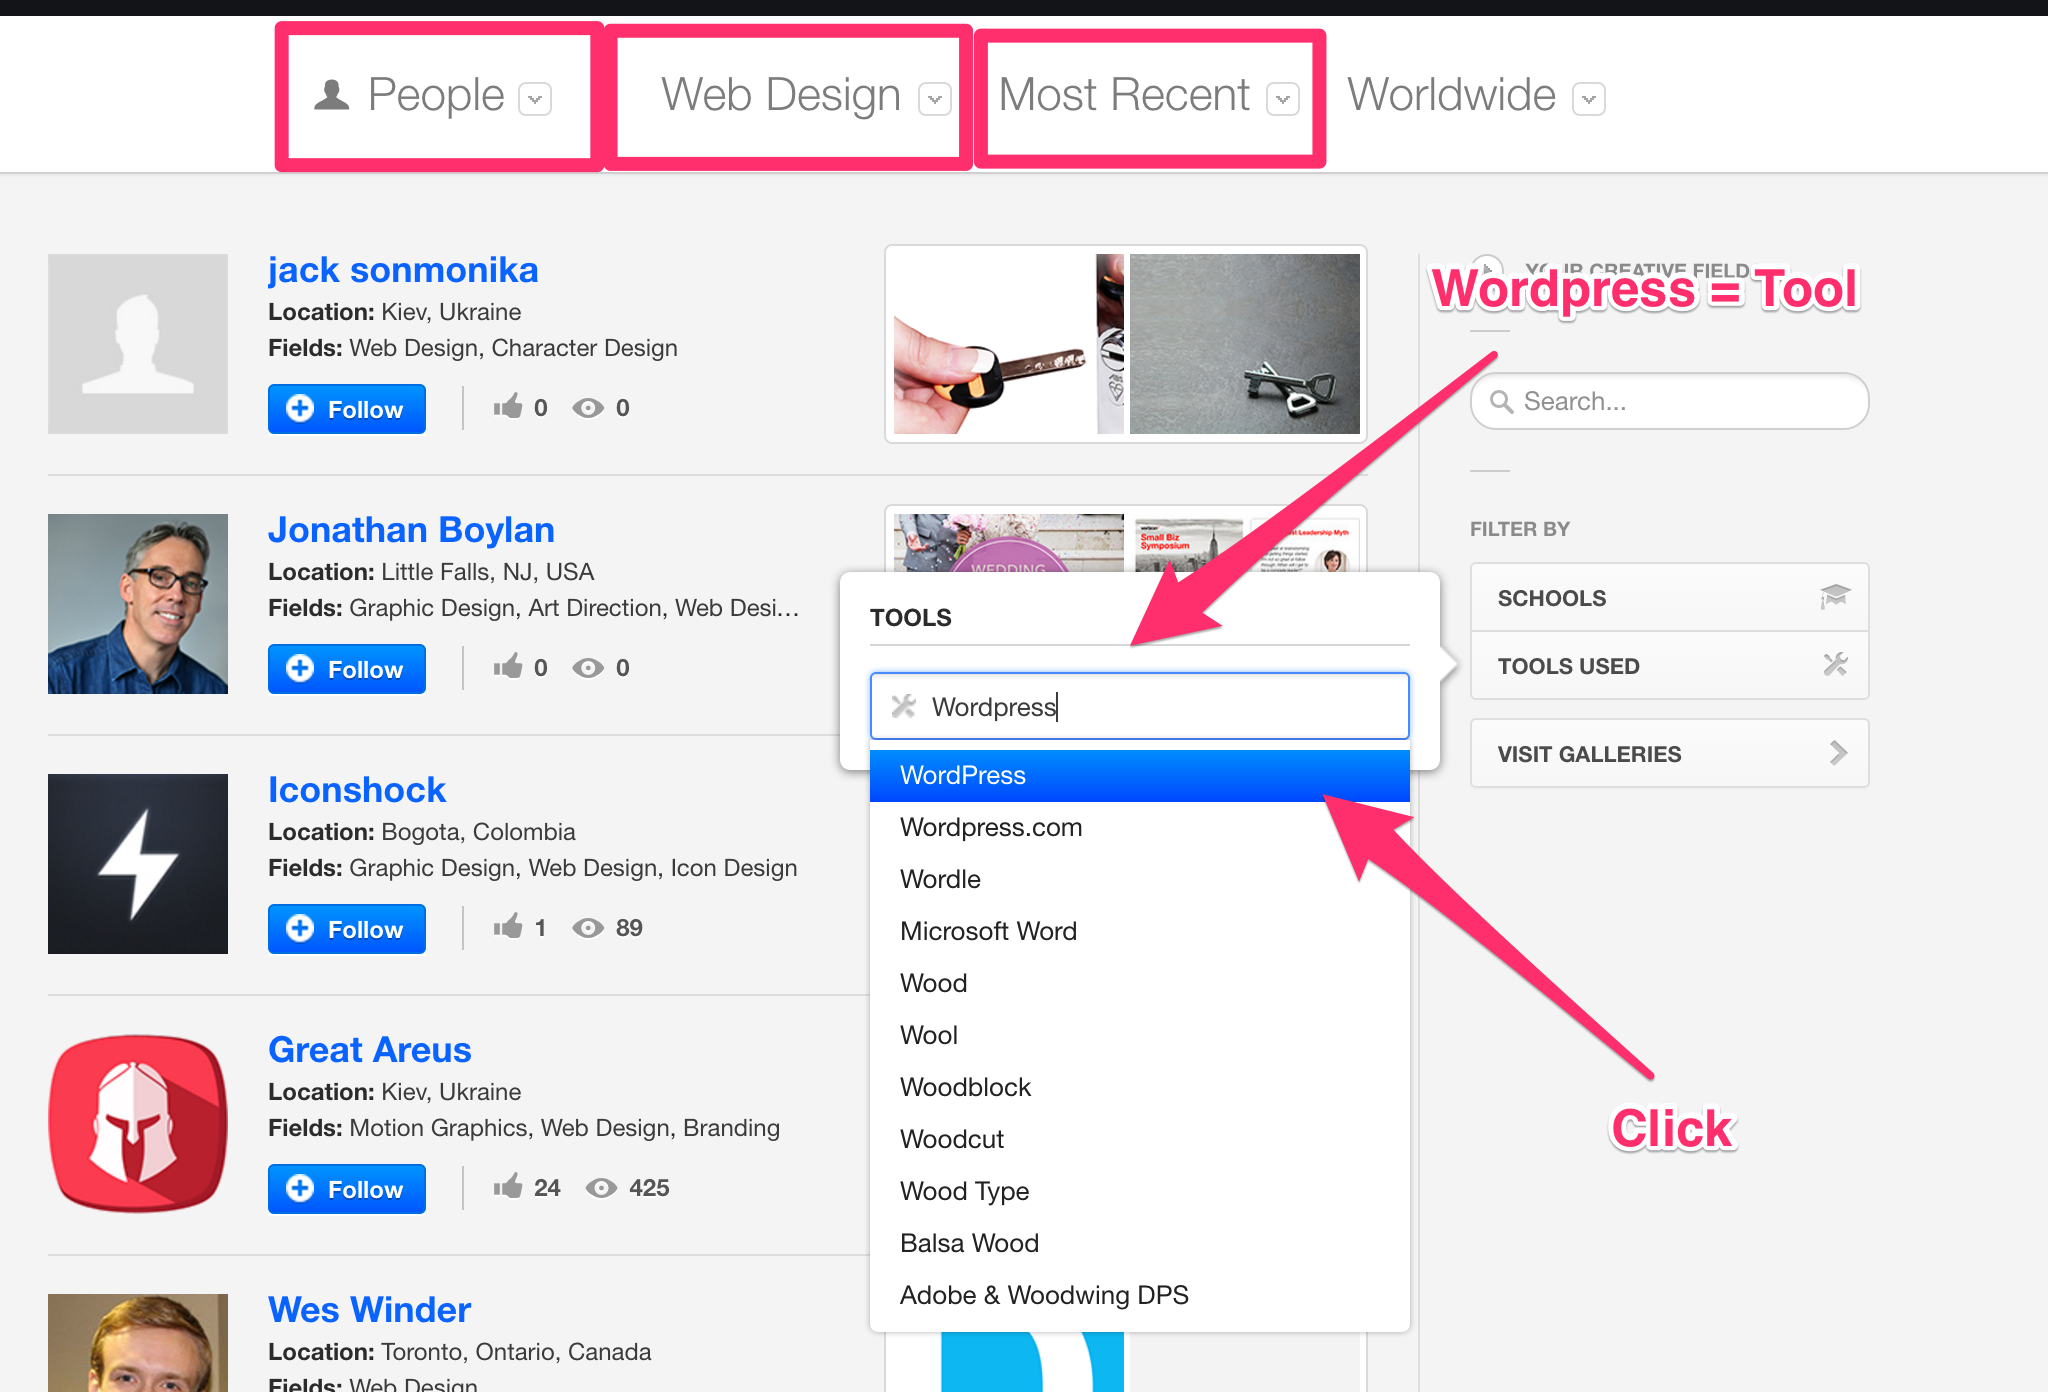Open jack sonmonika's key project thumbnail

pyautogui.click(x=1009, y=344)
